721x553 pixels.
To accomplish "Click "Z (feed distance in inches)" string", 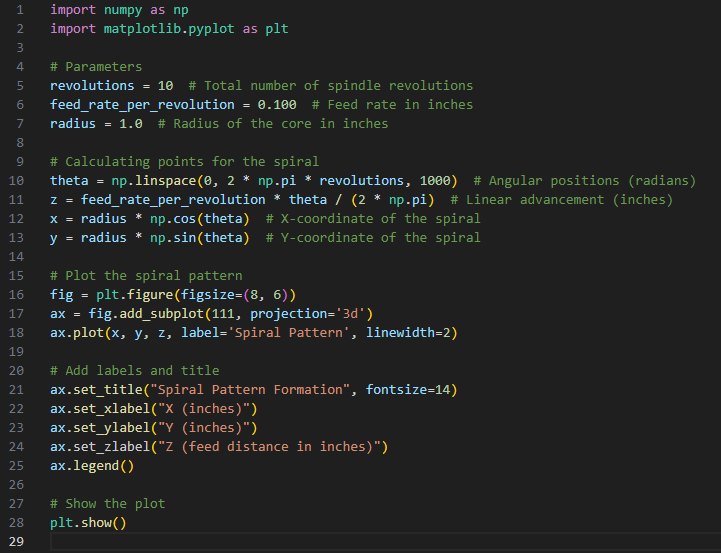I will tap(269, 447).
